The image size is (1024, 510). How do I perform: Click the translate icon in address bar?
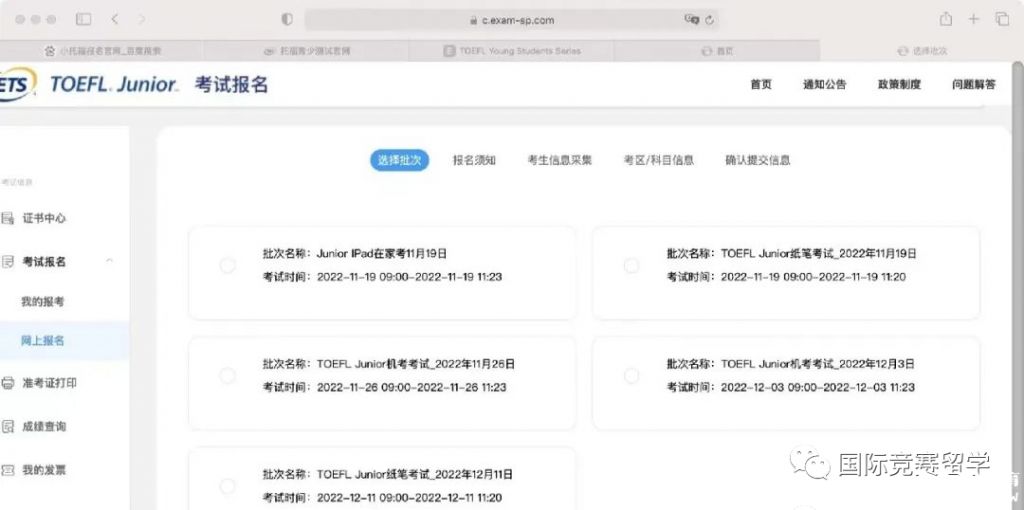692,20
